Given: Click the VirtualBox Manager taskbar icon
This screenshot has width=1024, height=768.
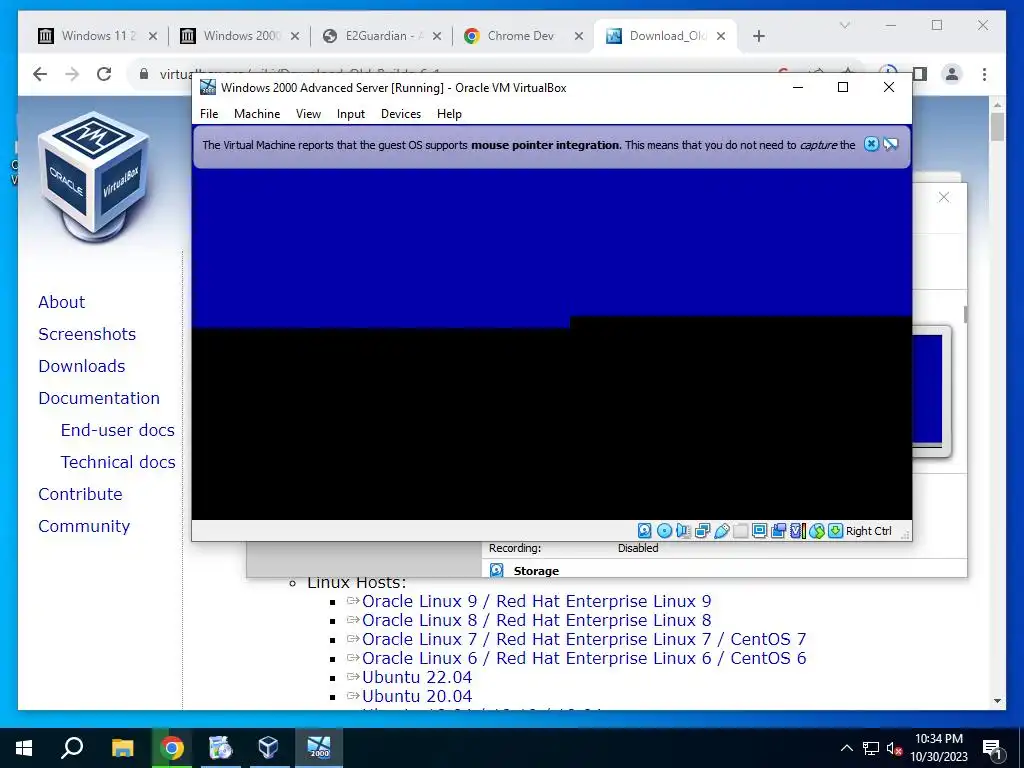Looking at the screenshot, I should pyautogui.click(x=269, y=748).
